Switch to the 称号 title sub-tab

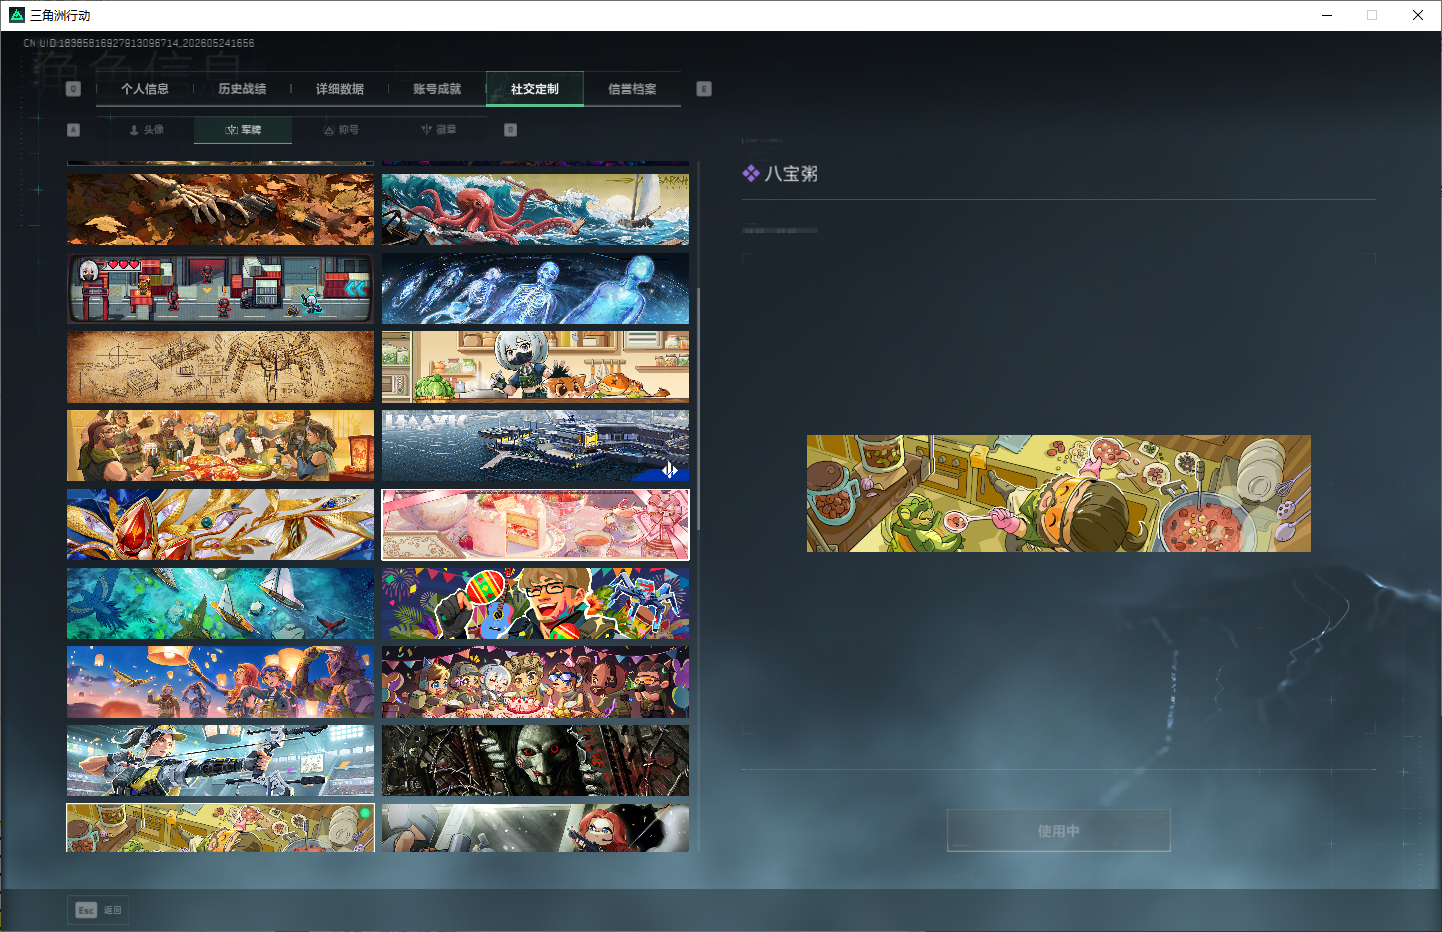click(341, 130)
